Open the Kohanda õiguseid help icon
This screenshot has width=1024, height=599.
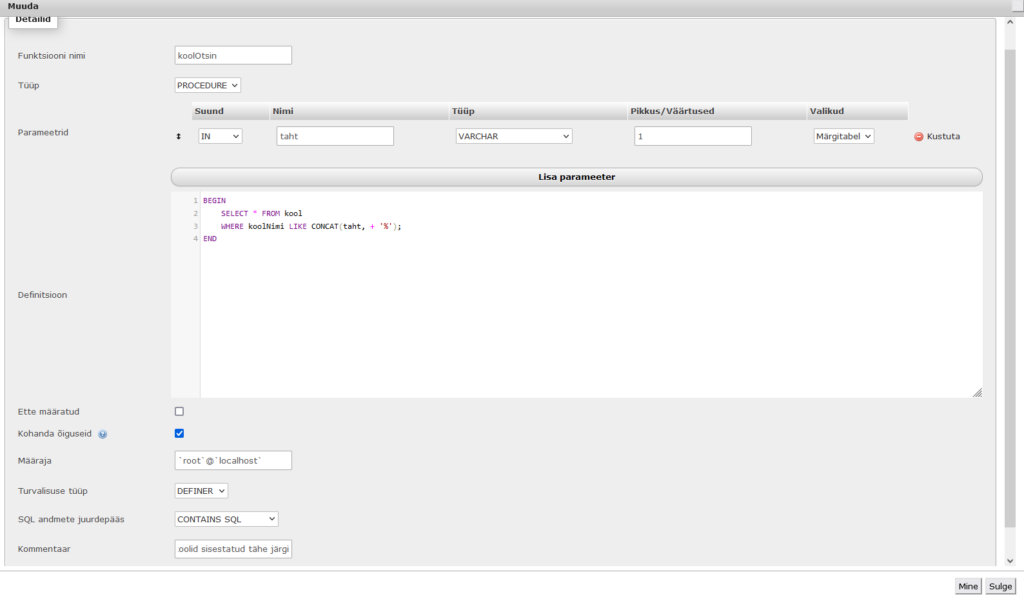[103, 434]
